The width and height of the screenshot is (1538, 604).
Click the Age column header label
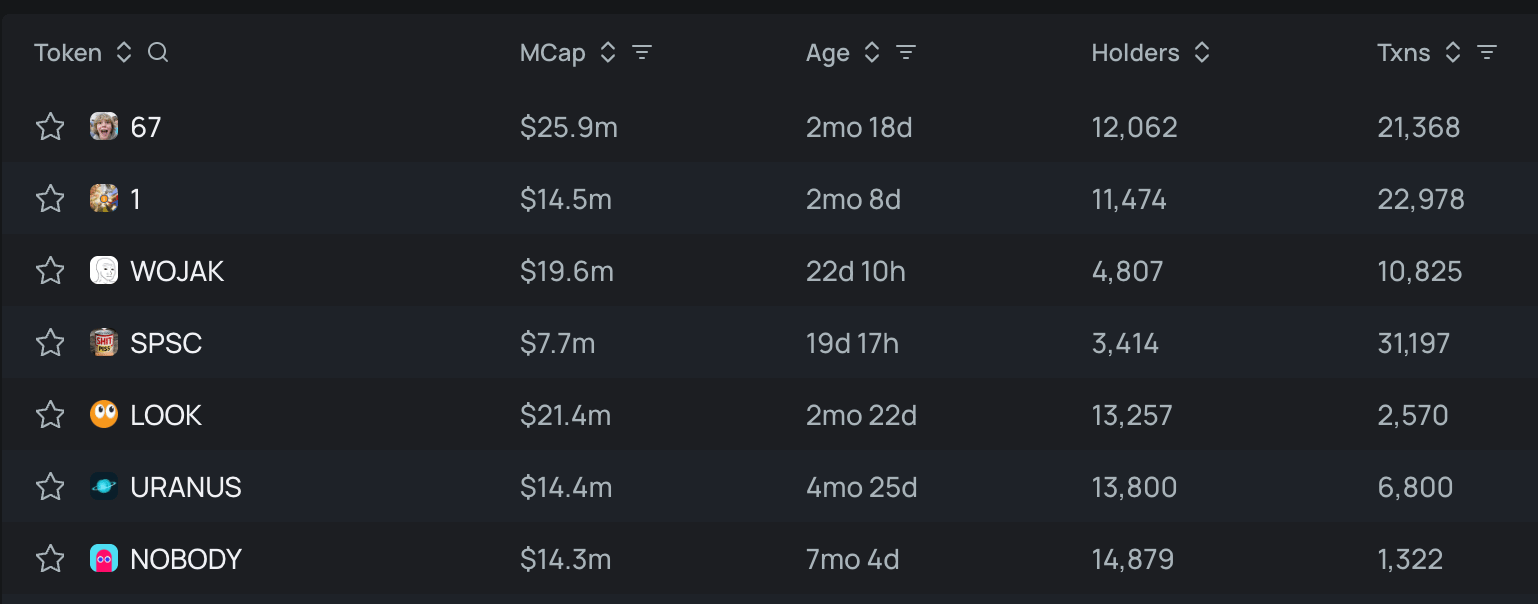pos(827,53)
